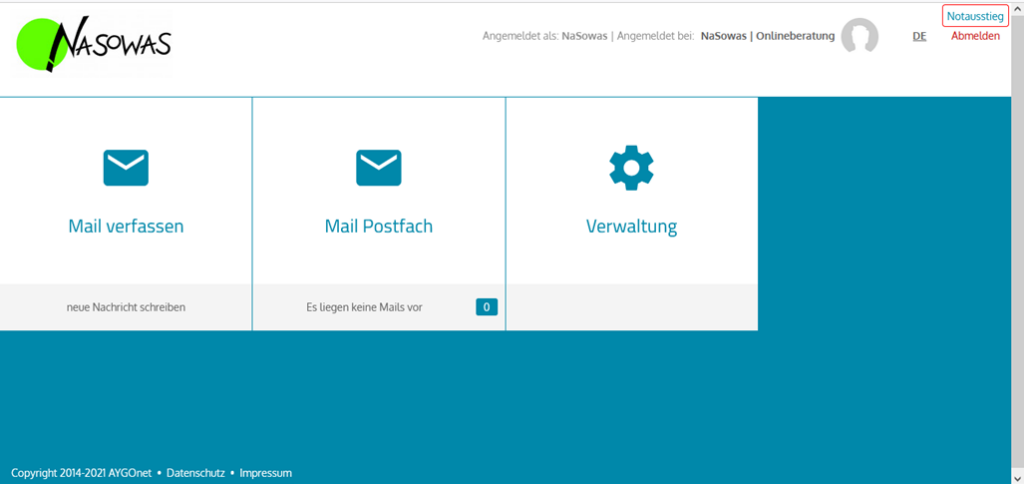Viewport: 1024px width, 484px height.
Task: Open the Verwaltung tile title
Action: (631, 227)
